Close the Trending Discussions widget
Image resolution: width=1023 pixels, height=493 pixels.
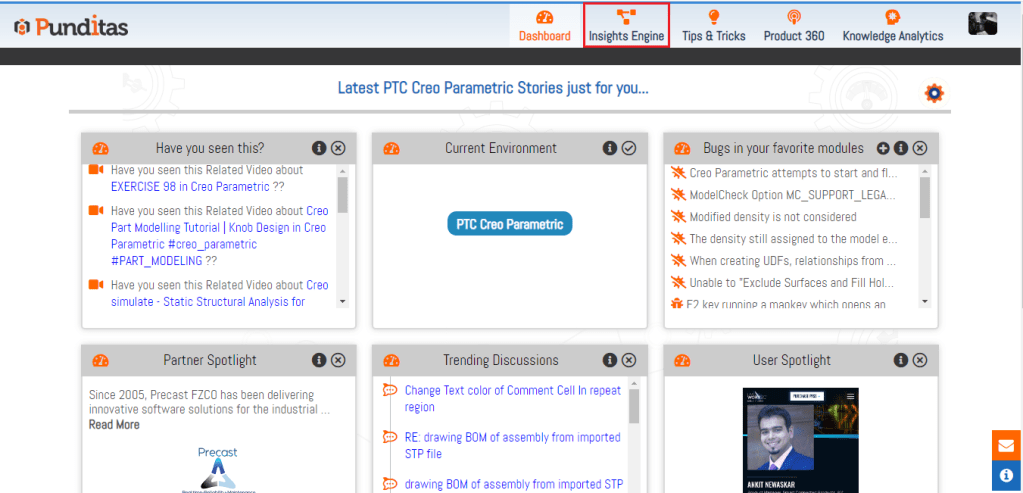629,360
